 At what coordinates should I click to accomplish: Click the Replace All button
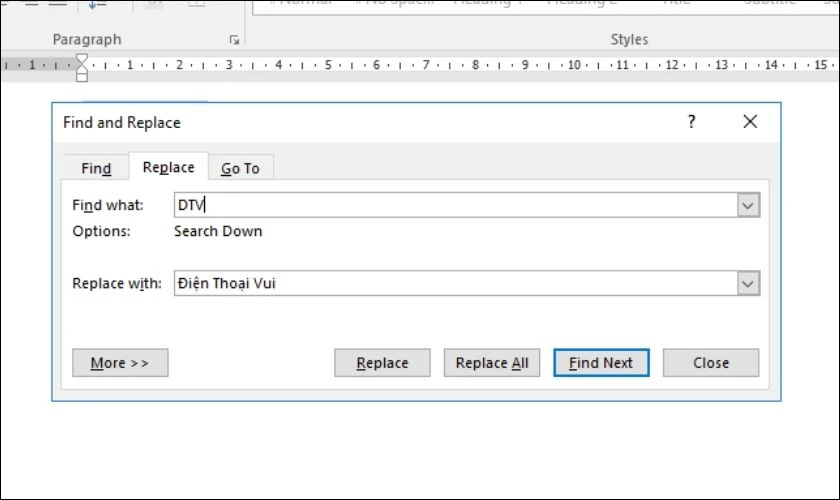(x=492, y=363)
